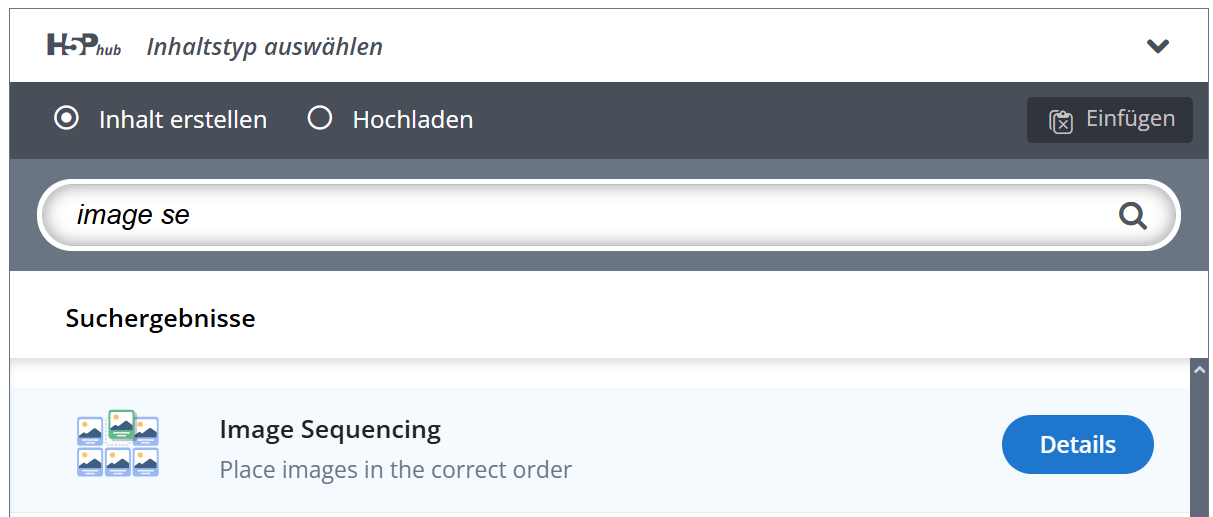The width and height of the screenshot is (1213, 517).
Task: Click the Image Sequencing thumbnail icon
Action: click(x=118, y=444)
